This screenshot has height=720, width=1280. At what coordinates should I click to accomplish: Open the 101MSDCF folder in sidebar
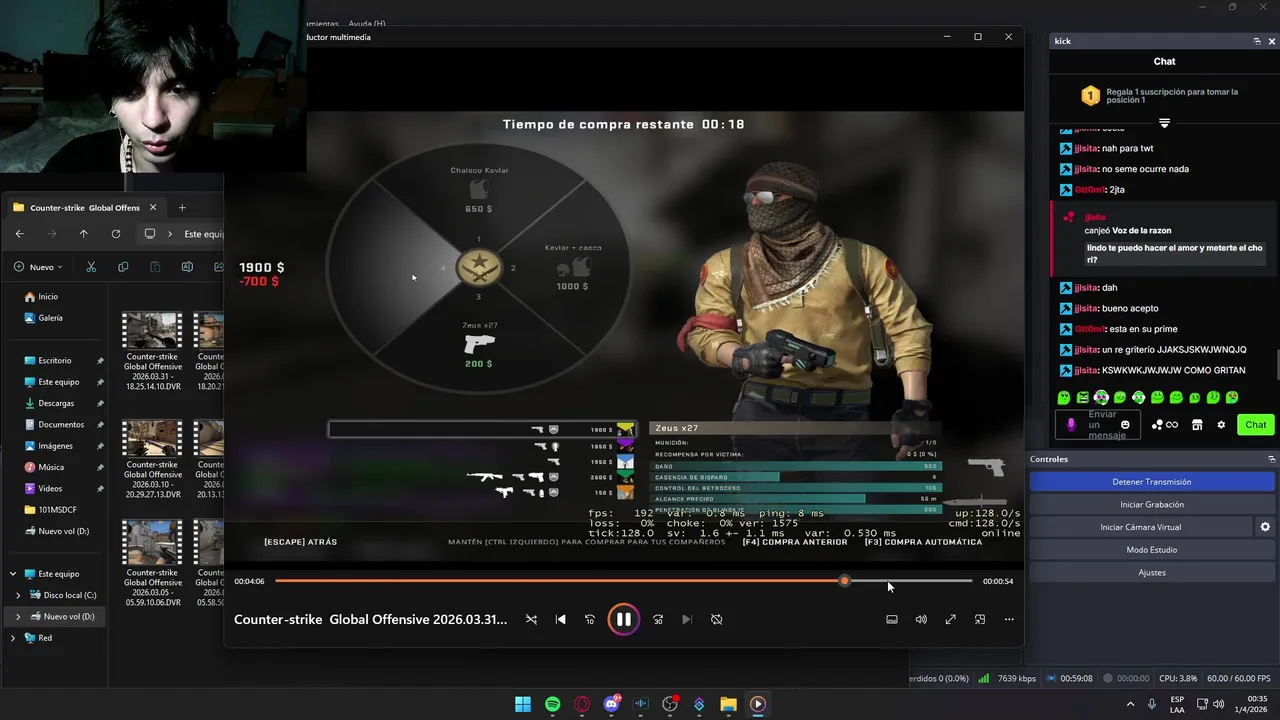(58, 510)
